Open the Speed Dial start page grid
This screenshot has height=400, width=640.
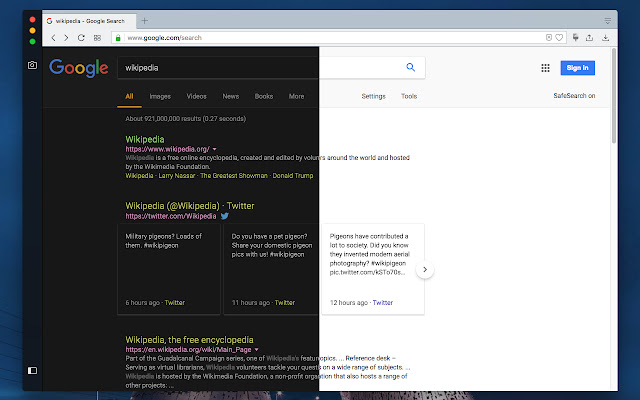click(x=97, y=38)
